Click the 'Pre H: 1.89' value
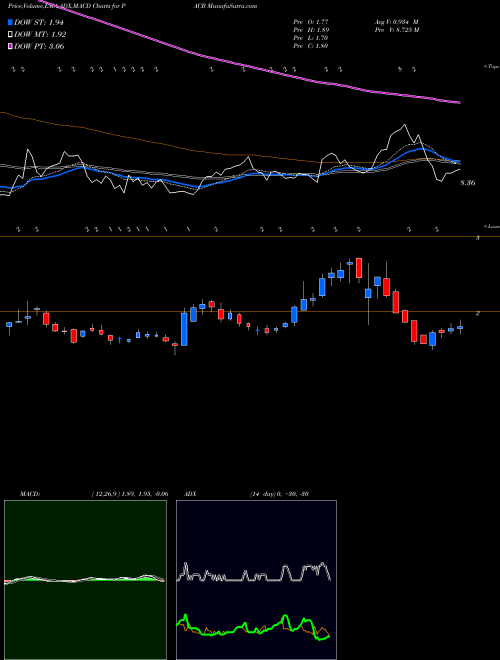This screenshot has height=660, width=500. point(311,30)
